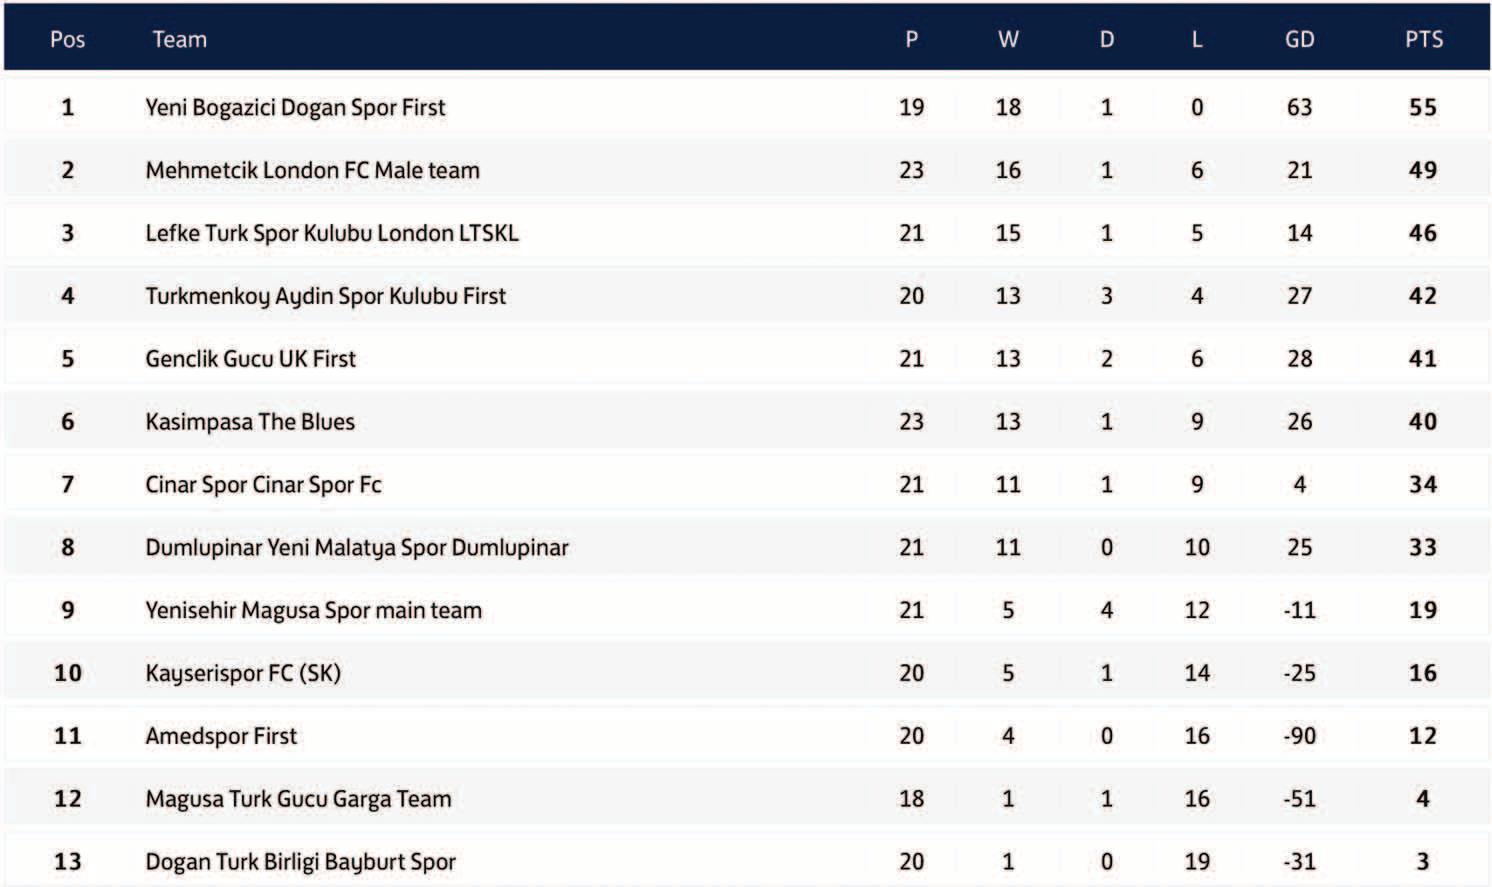
Task: Open Dumlupinar Yeni Malatya Spor Dumlupinar
Action: 356,548
